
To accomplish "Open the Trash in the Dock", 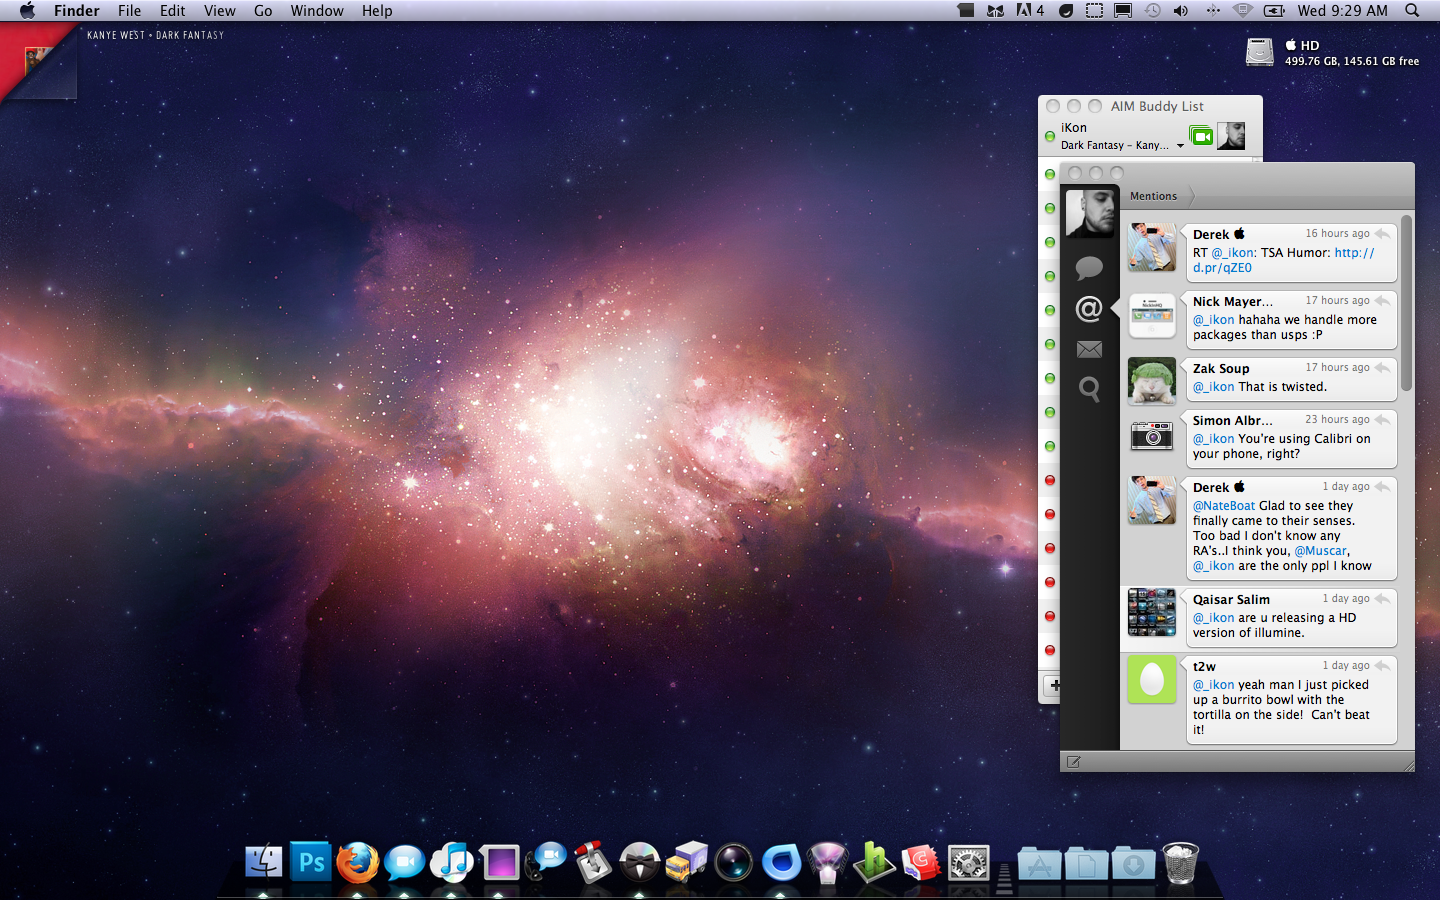I will click(1181, 862).
